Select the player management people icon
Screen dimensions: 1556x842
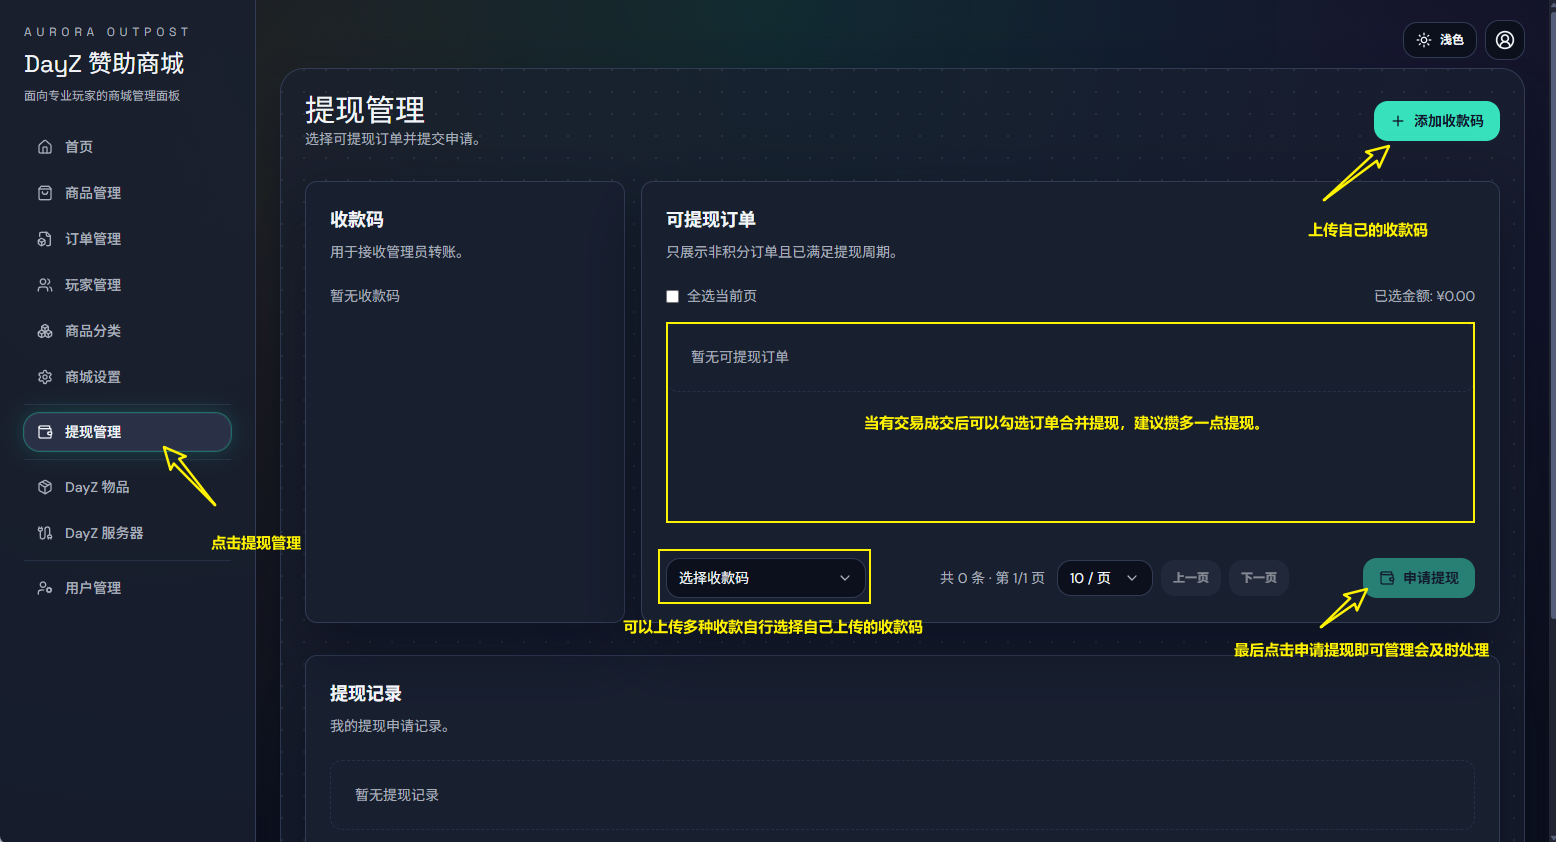coord(45,285)
